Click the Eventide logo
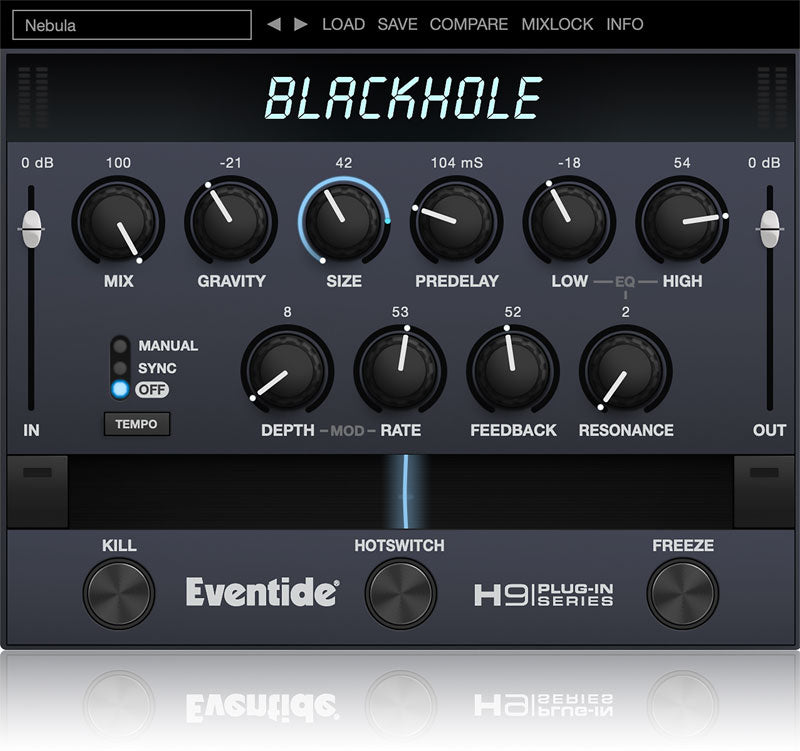 click(x=262, y=592)
